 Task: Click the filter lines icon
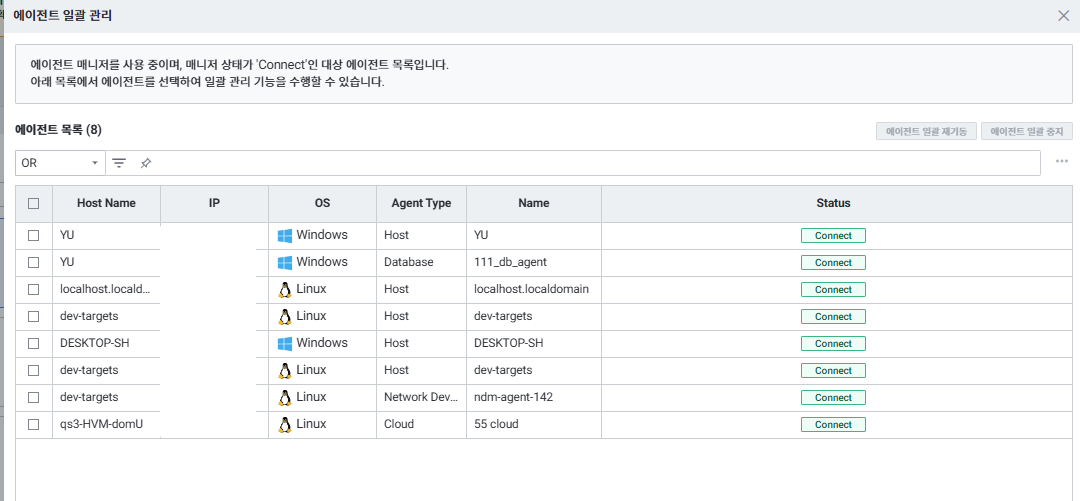119,163
